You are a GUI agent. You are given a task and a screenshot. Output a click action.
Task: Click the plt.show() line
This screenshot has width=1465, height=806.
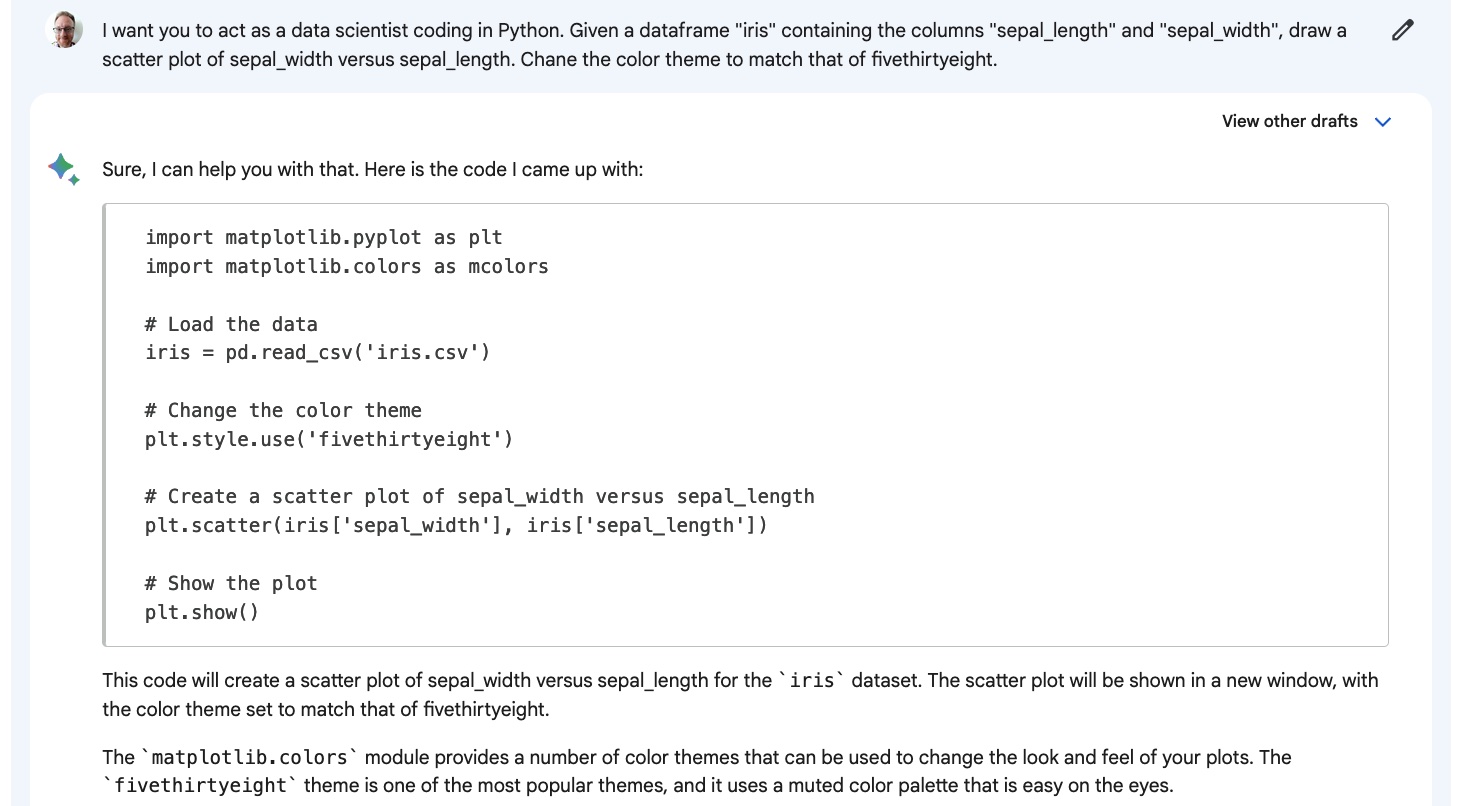coord(201,611)
